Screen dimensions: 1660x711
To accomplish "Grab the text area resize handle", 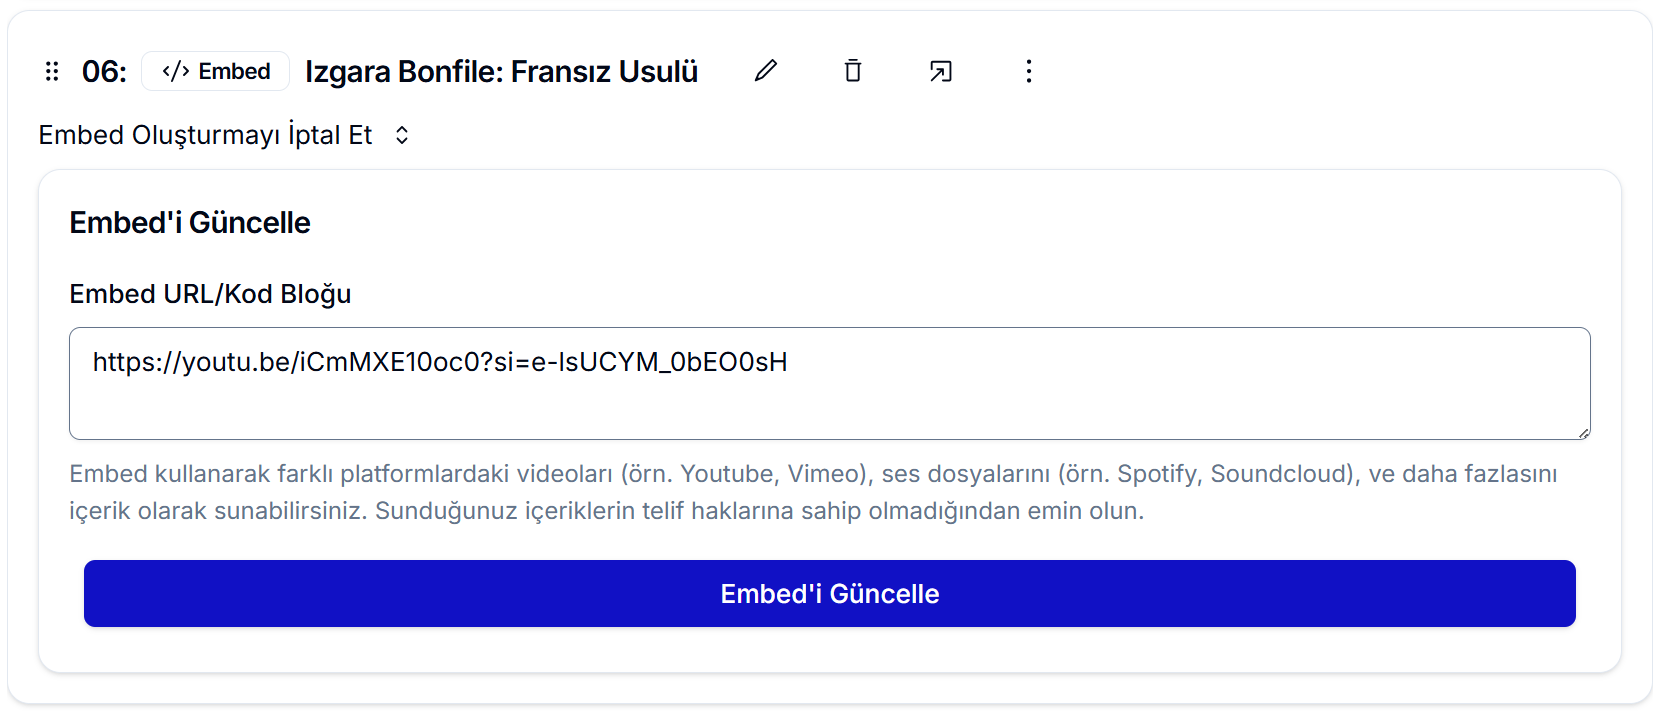I will (1583, 433).
